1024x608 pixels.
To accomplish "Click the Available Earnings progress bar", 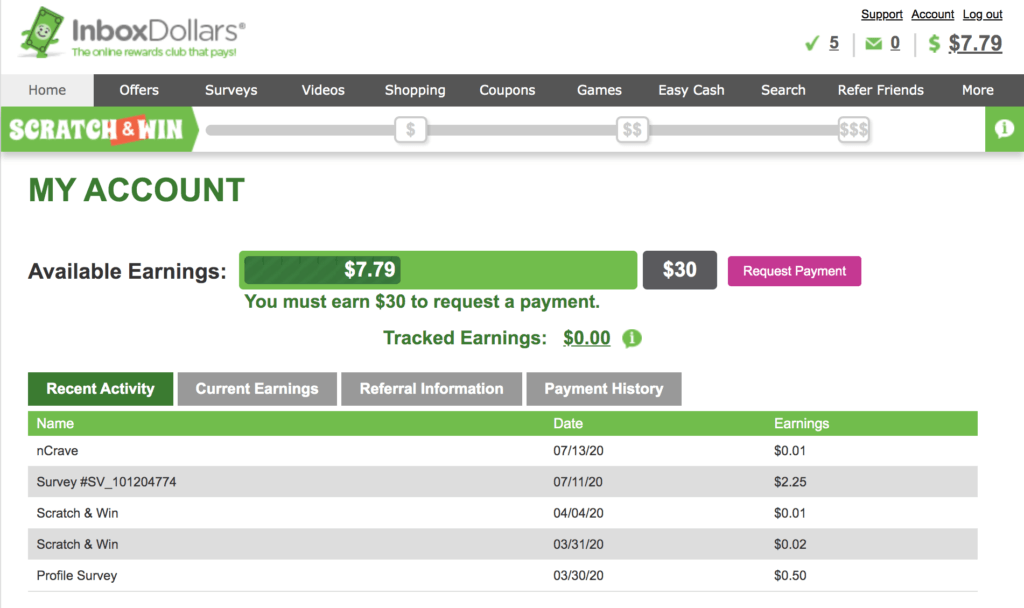I will click(438, 270).
